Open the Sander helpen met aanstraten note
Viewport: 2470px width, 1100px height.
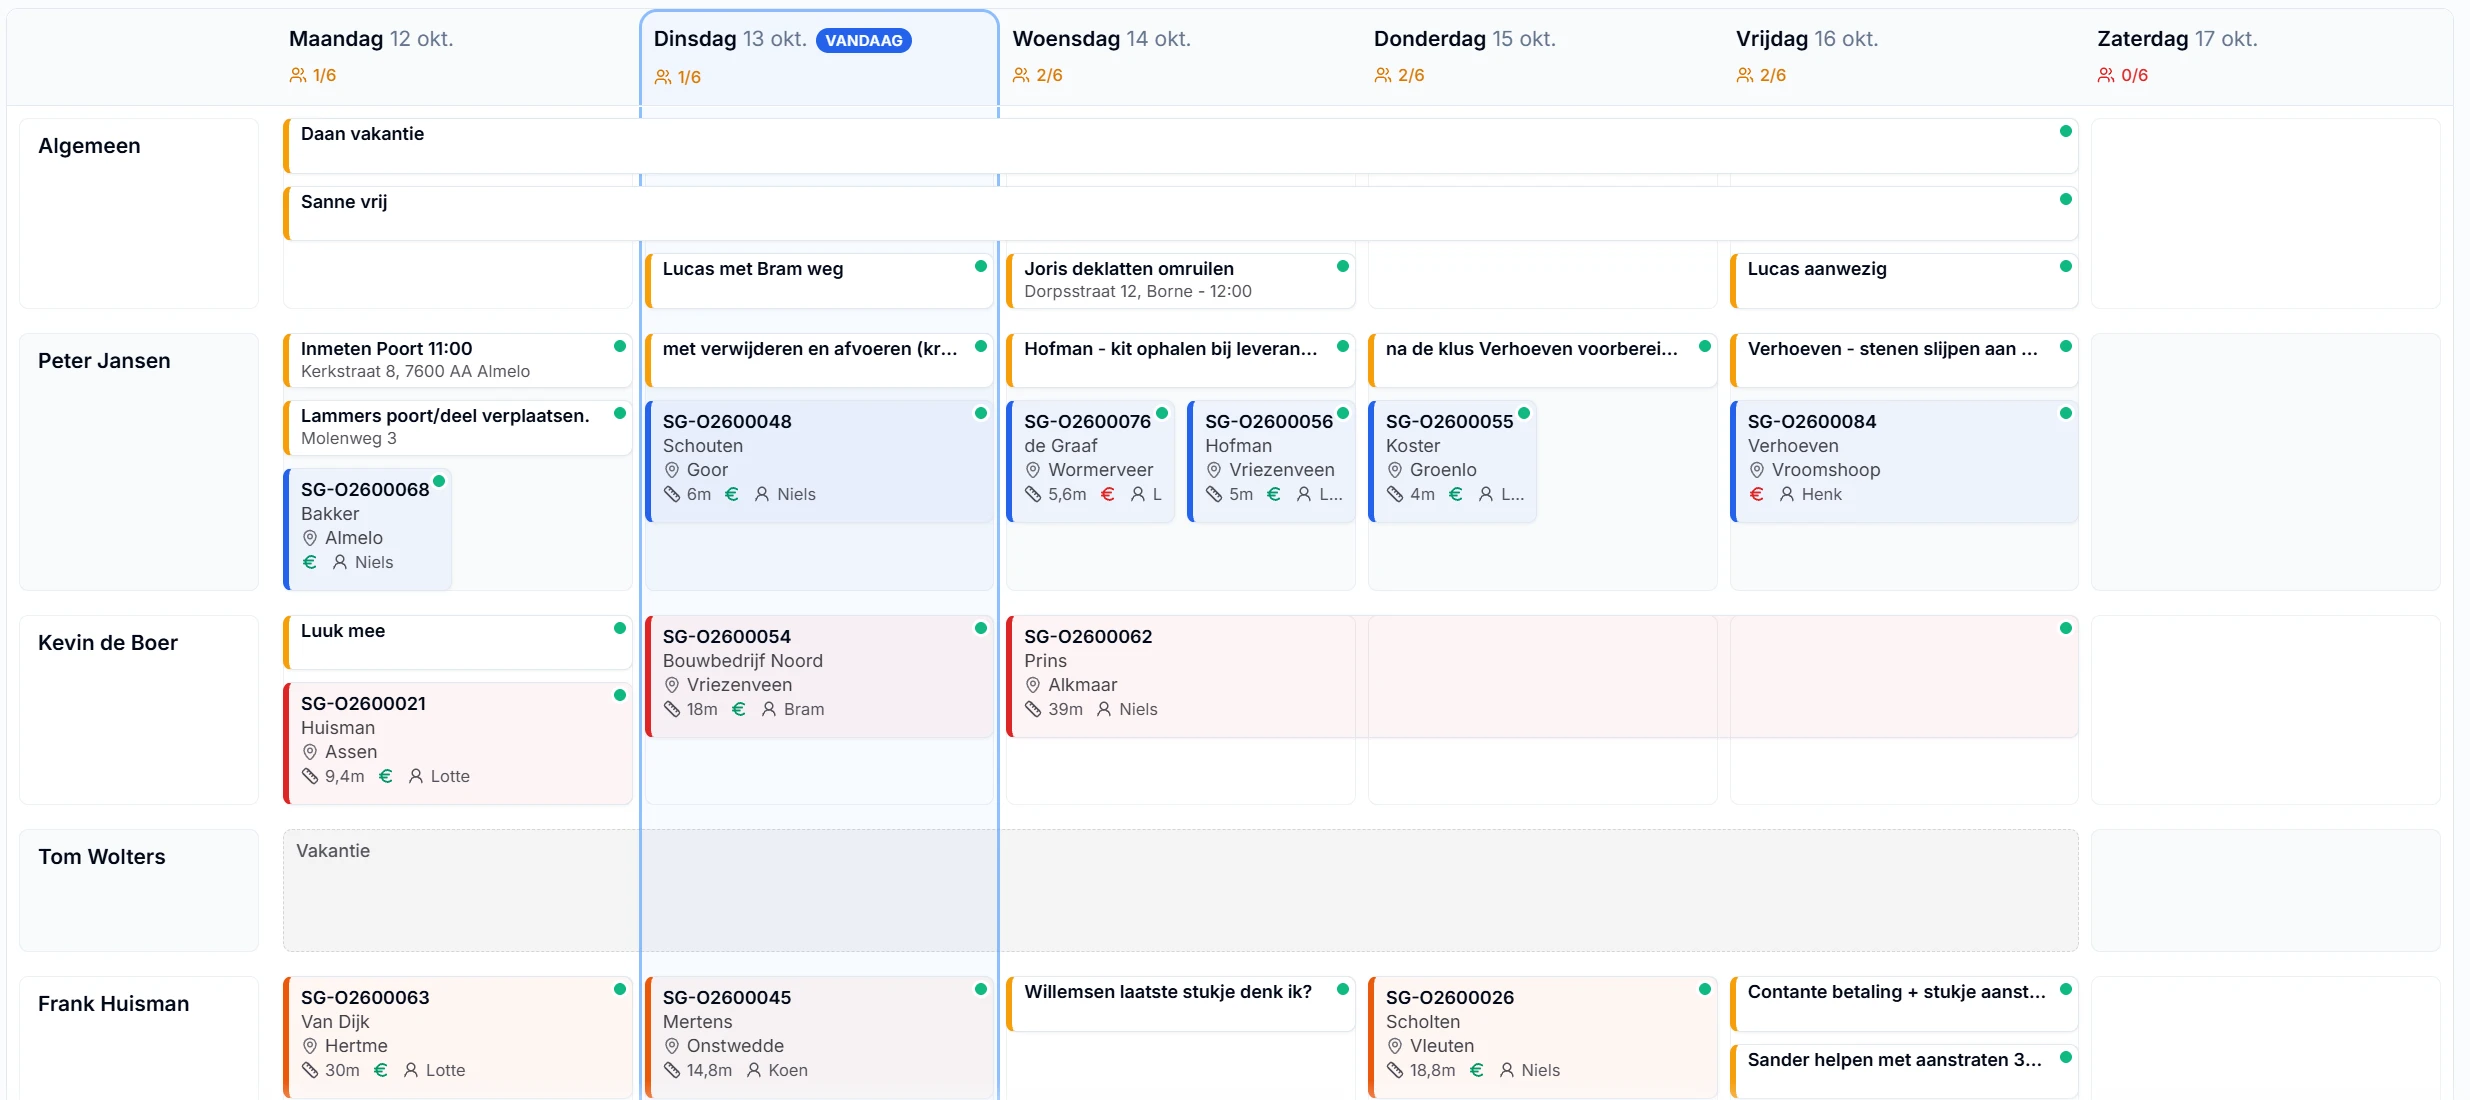coord(1904,1072)
